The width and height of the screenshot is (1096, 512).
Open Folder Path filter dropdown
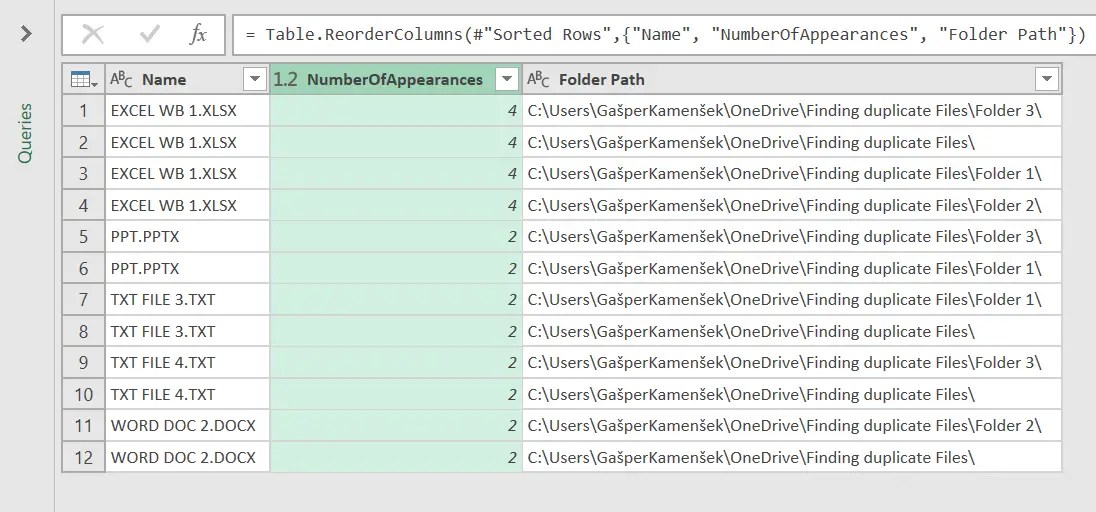pyautogui.click(x=1047, y=80)
